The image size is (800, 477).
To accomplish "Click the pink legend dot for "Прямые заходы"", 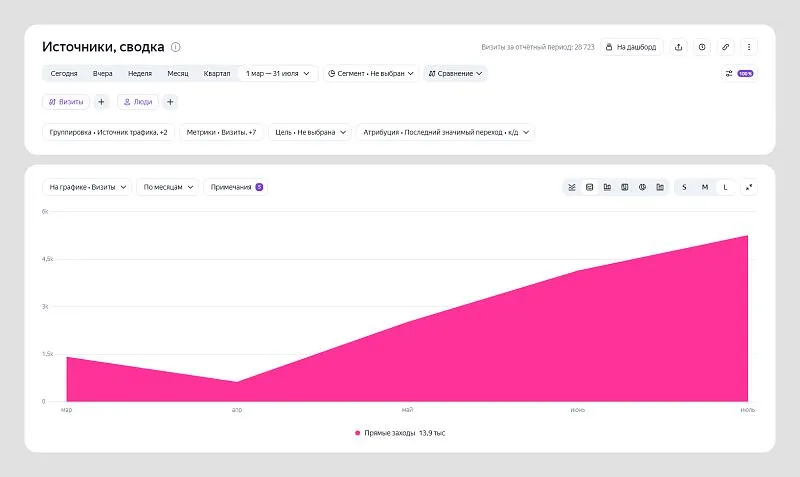I will point(357,433).
